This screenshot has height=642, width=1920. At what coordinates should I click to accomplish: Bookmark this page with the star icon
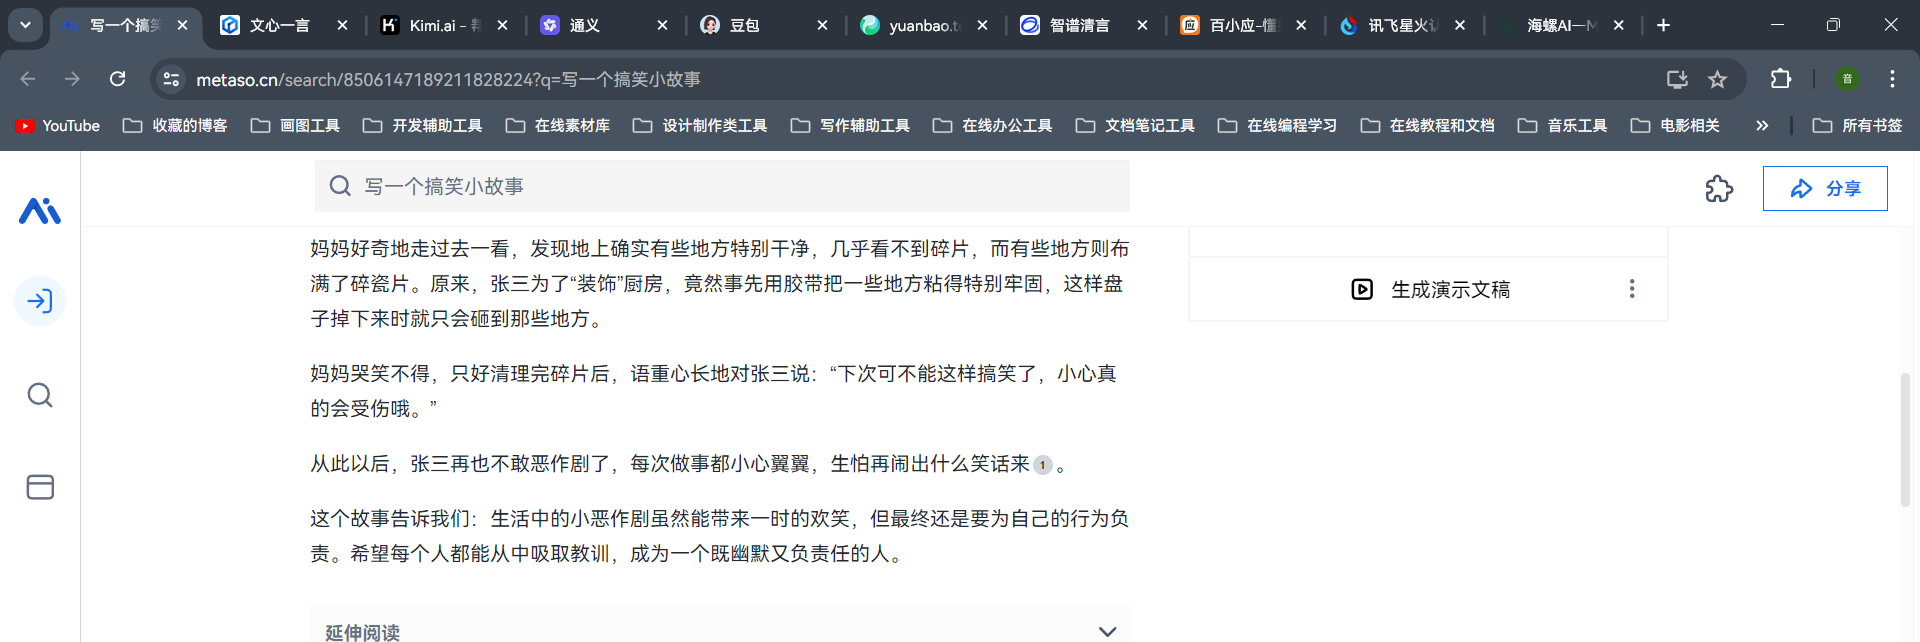[x=1717, y=79]
